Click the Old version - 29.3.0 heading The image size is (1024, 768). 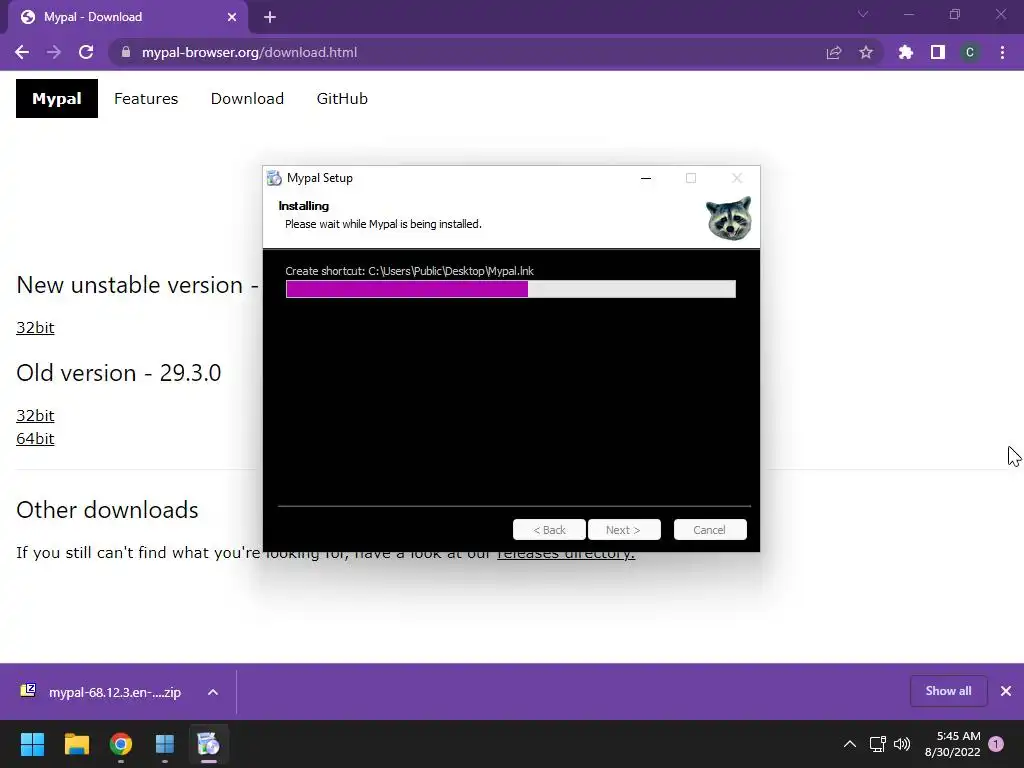coord(118,373)
